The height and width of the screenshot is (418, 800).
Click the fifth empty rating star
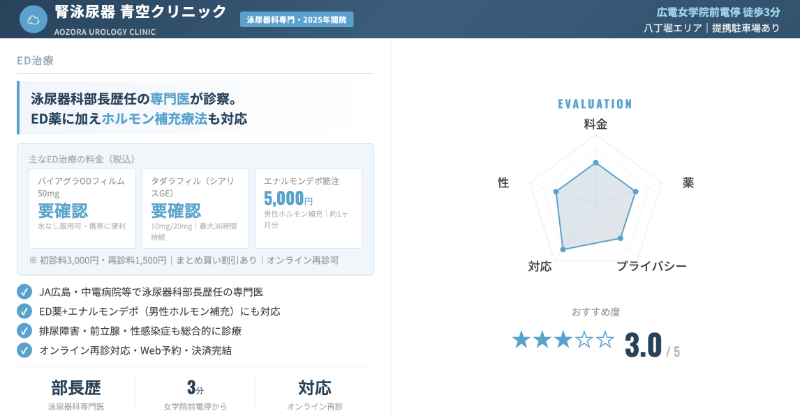(605, 340)
